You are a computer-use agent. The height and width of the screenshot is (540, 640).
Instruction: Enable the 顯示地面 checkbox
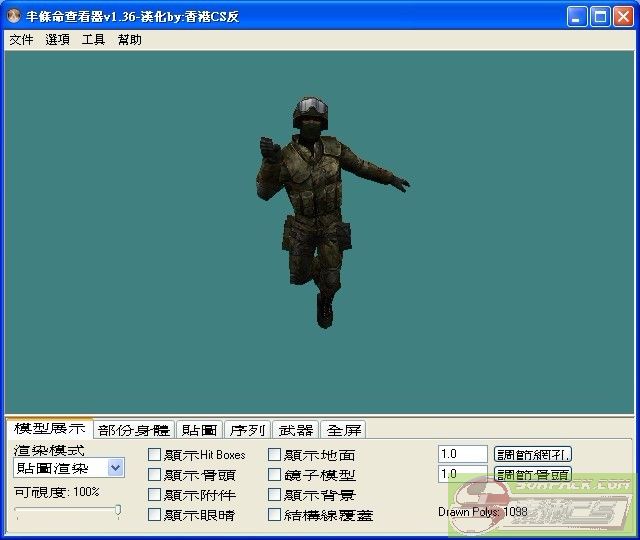[x=275, y=455]
